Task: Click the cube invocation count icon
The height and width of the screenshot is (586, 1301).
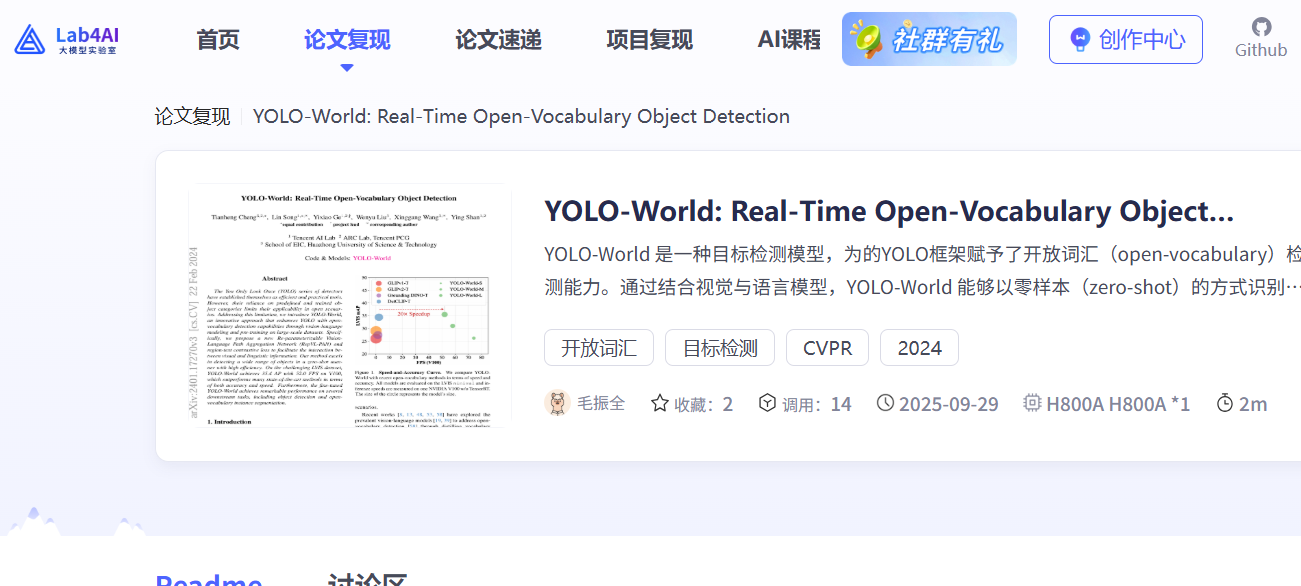Action: (x=767, y=403)
